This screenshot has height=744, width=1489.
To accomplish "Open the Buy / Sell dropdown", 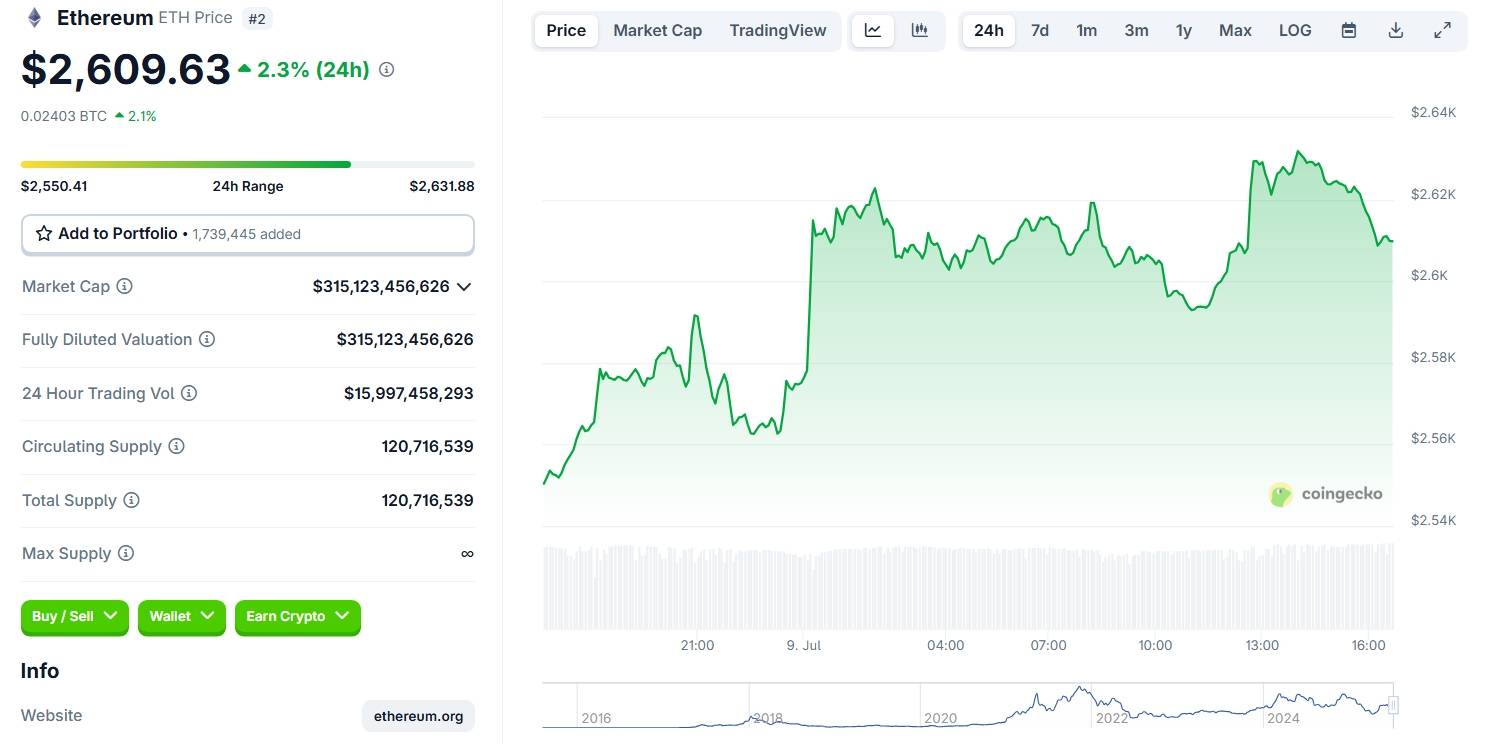I will point(75,617).
